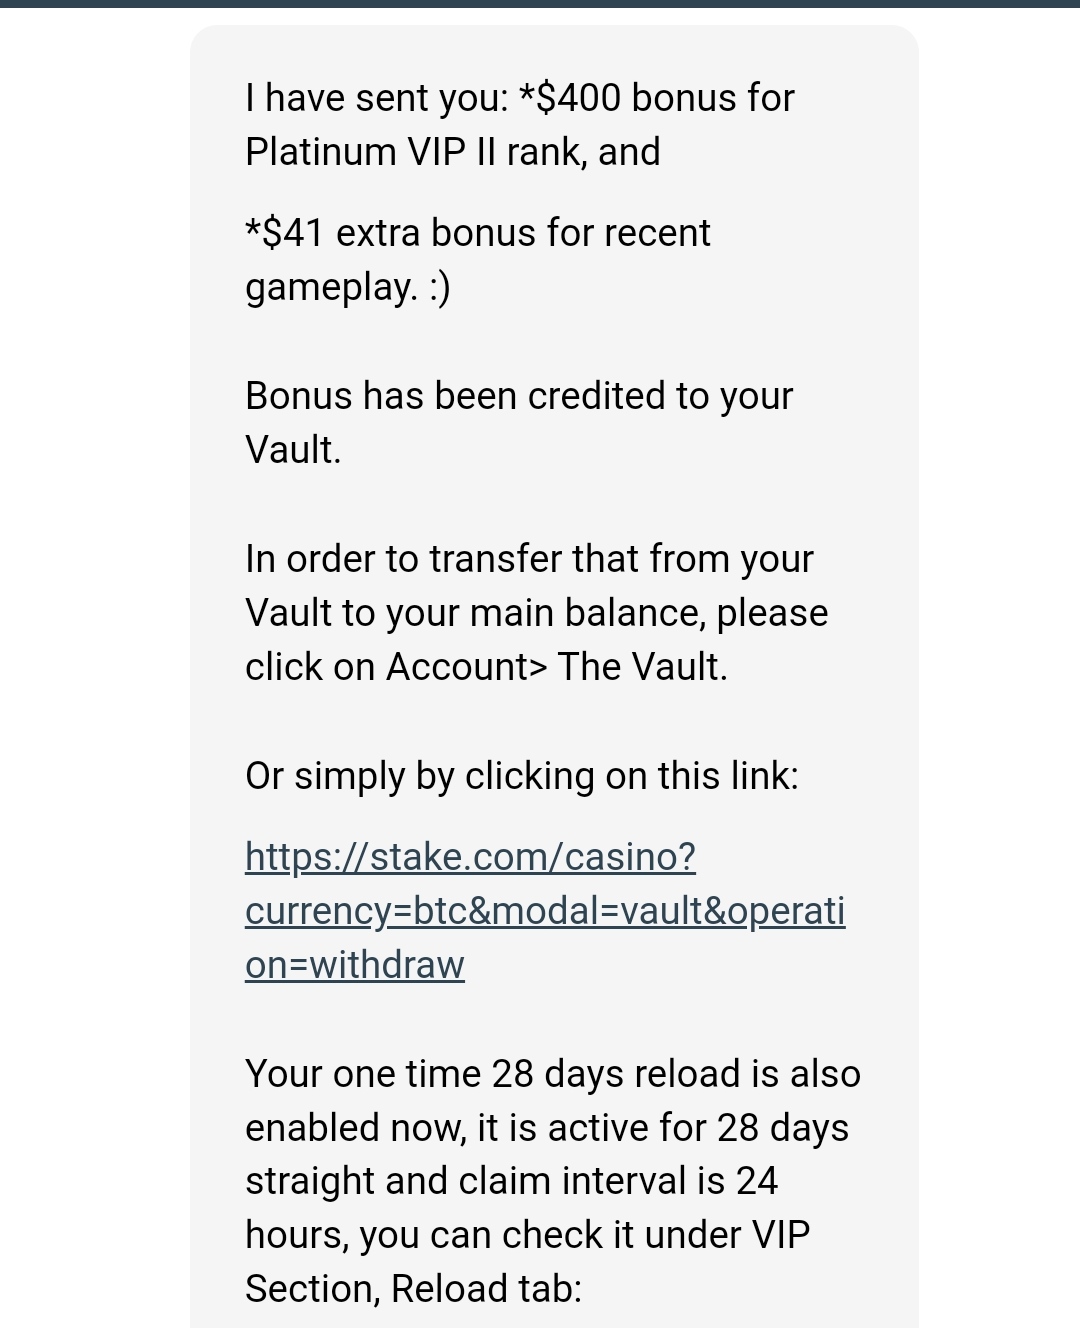The image size is (1080, 1328).
Task: Click the dark header bar at top
Action: [540, 4]
